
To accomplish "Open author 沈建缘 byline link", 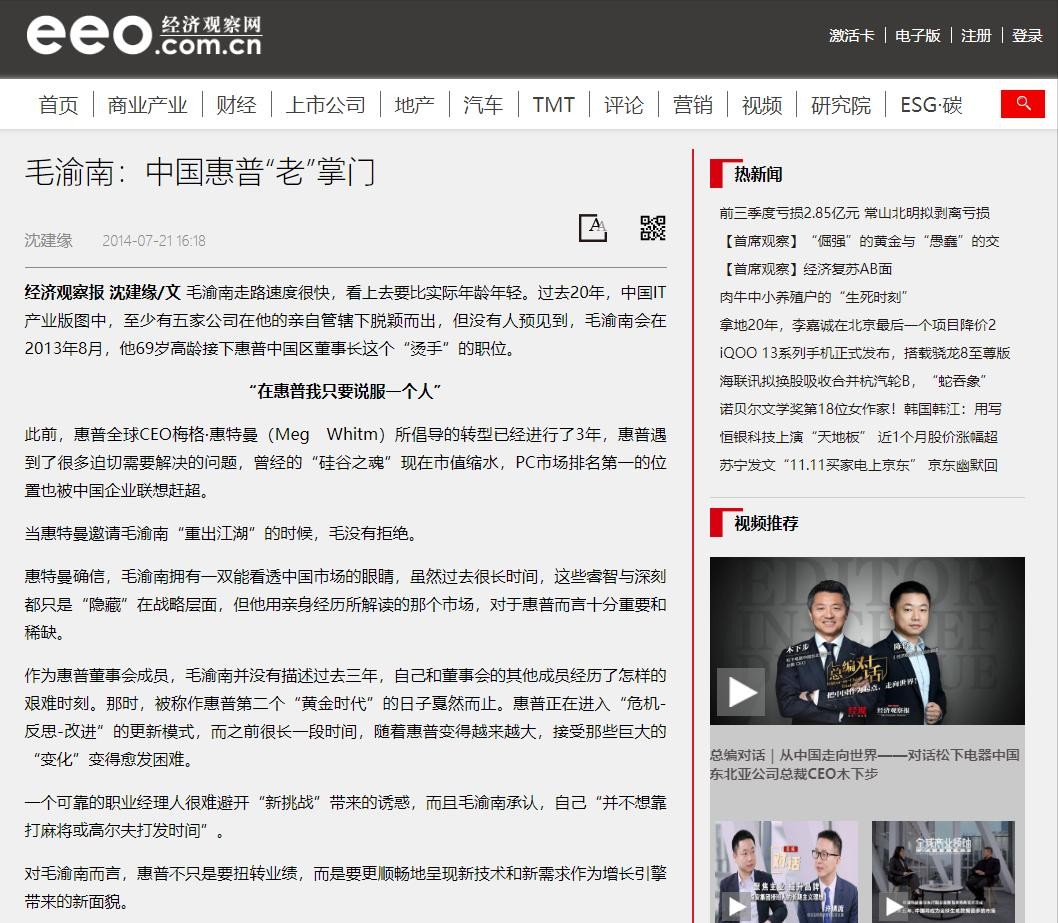I will (49, 240).
